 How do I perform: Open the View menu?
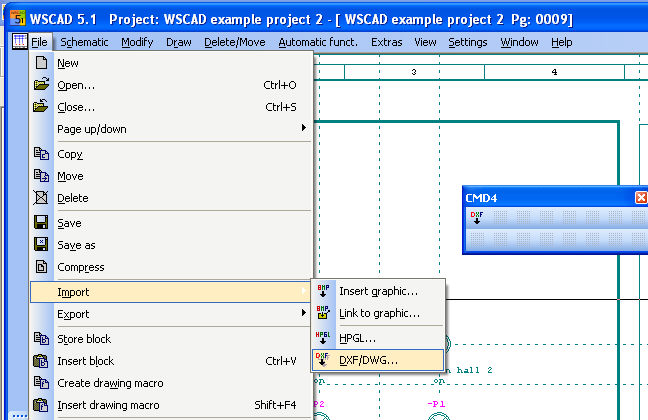tap(425, 42)
